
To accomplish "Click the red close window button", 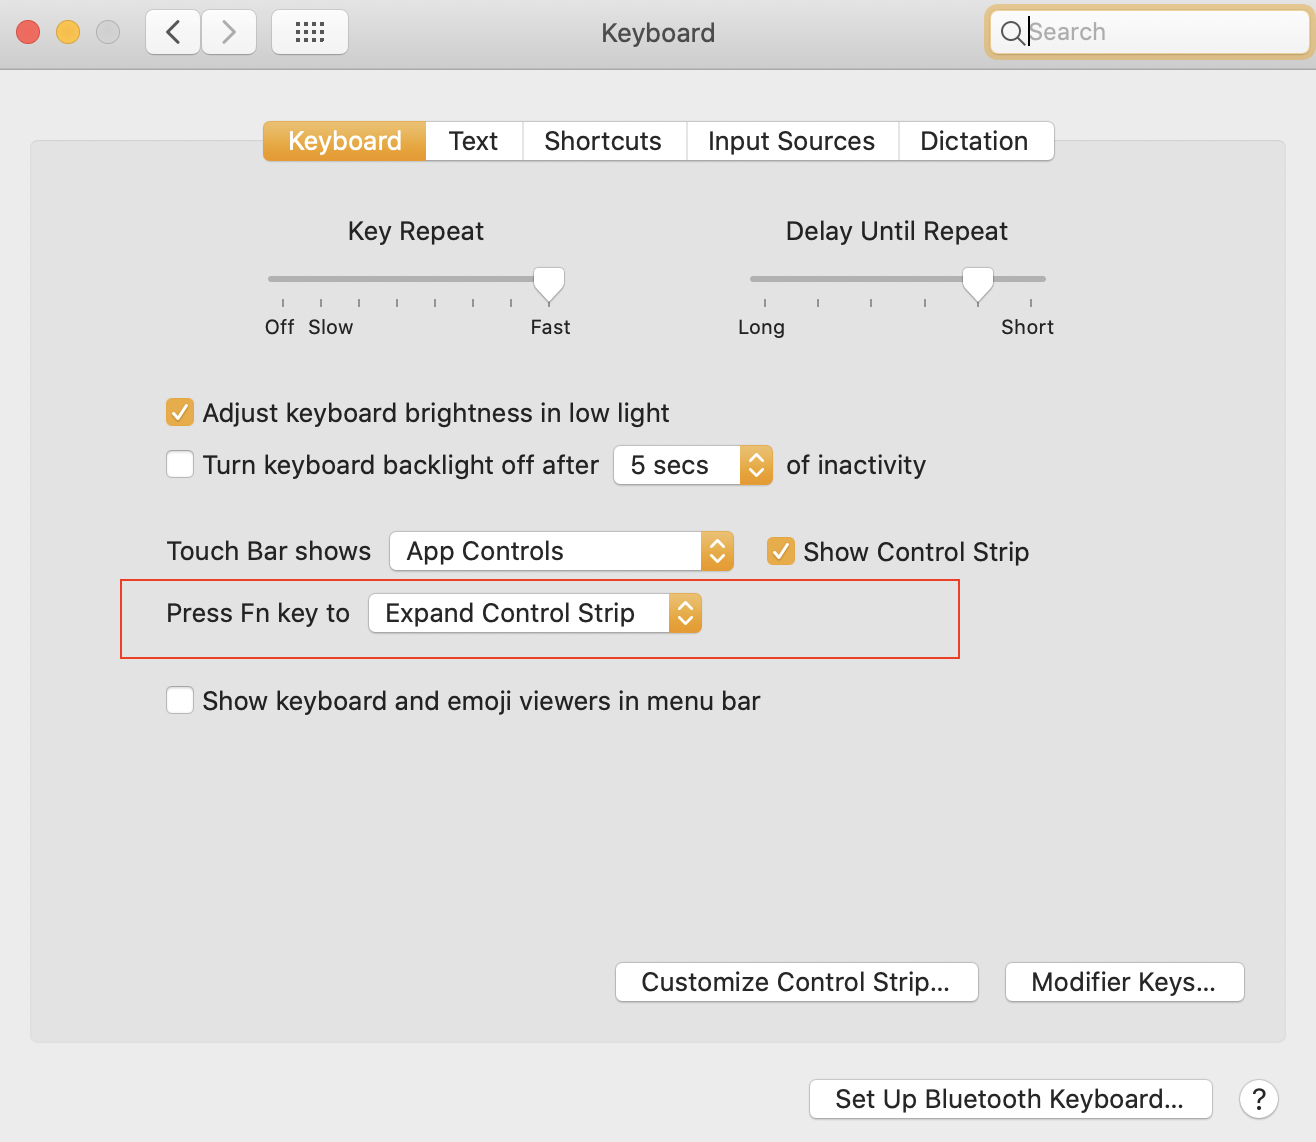I will pyautogui.click(x=28, y=32).
